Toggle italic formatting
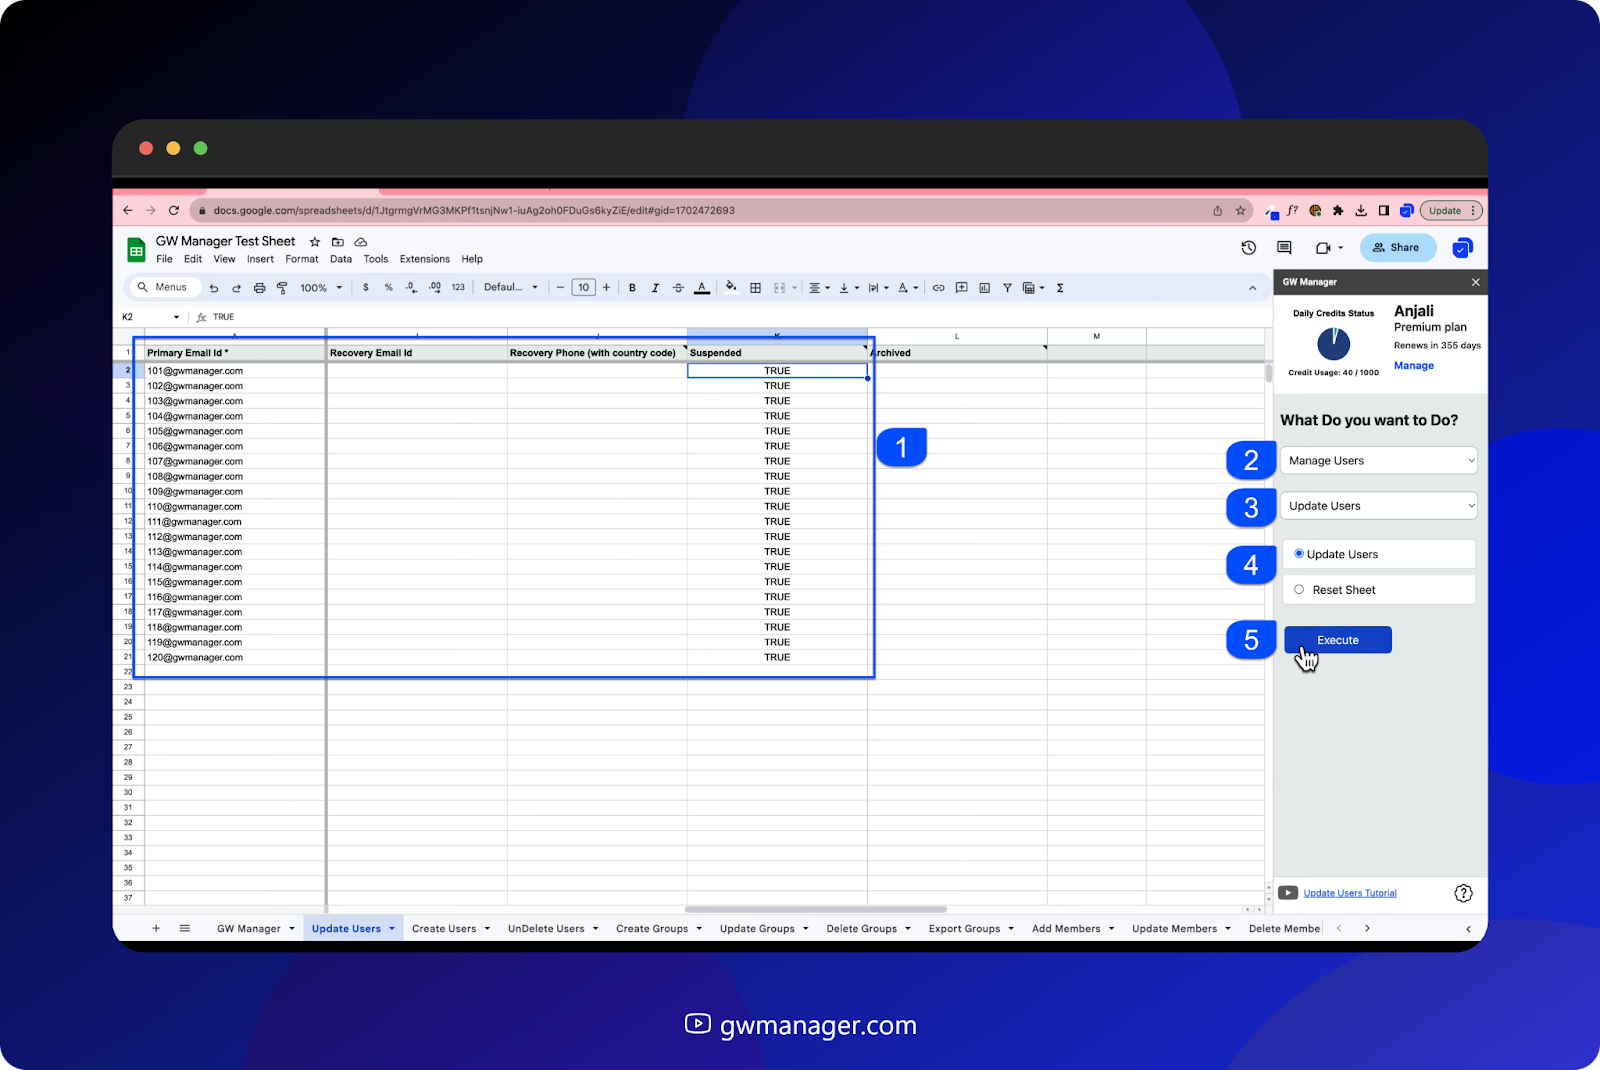Image resolution: width=1600 pixels, height=1070 pixels. coord(655,288)
